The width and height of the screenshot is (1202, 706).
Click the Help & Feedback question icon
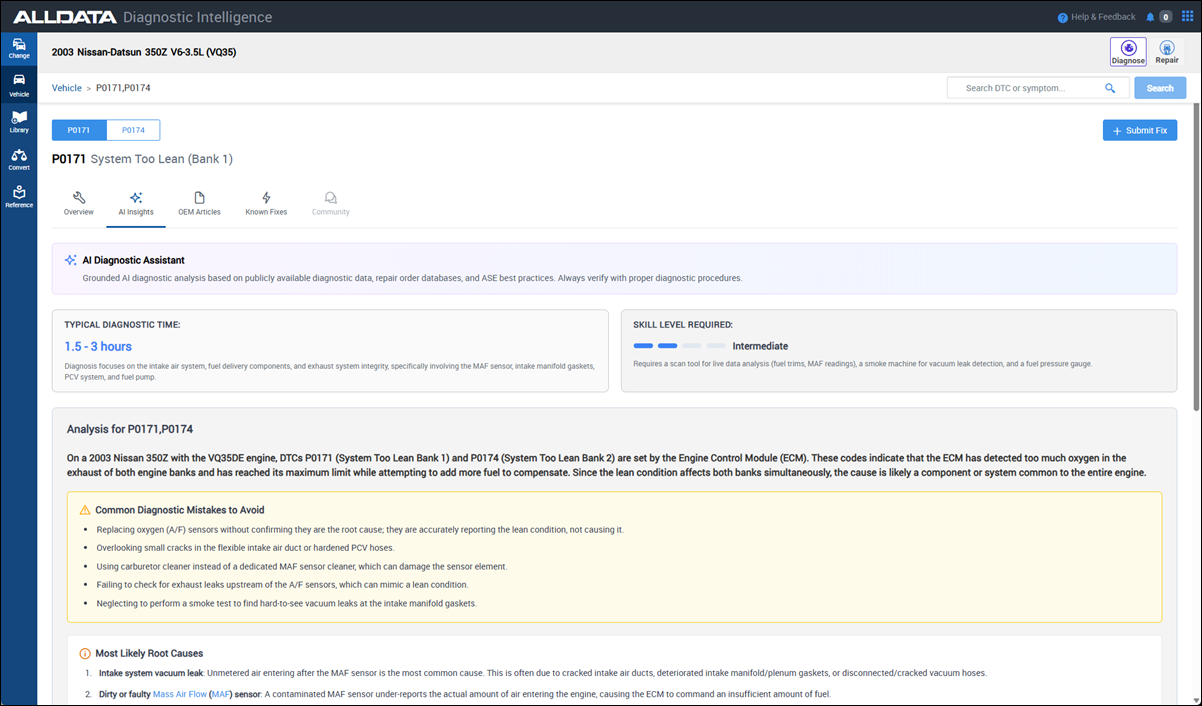coord(1063,17)
